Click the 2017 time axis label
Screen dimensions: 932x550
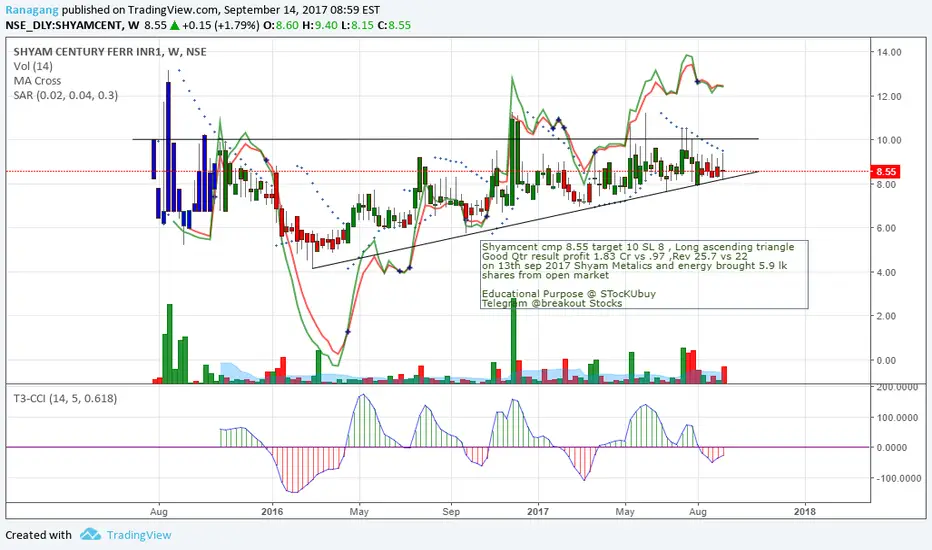click(538, 511)
